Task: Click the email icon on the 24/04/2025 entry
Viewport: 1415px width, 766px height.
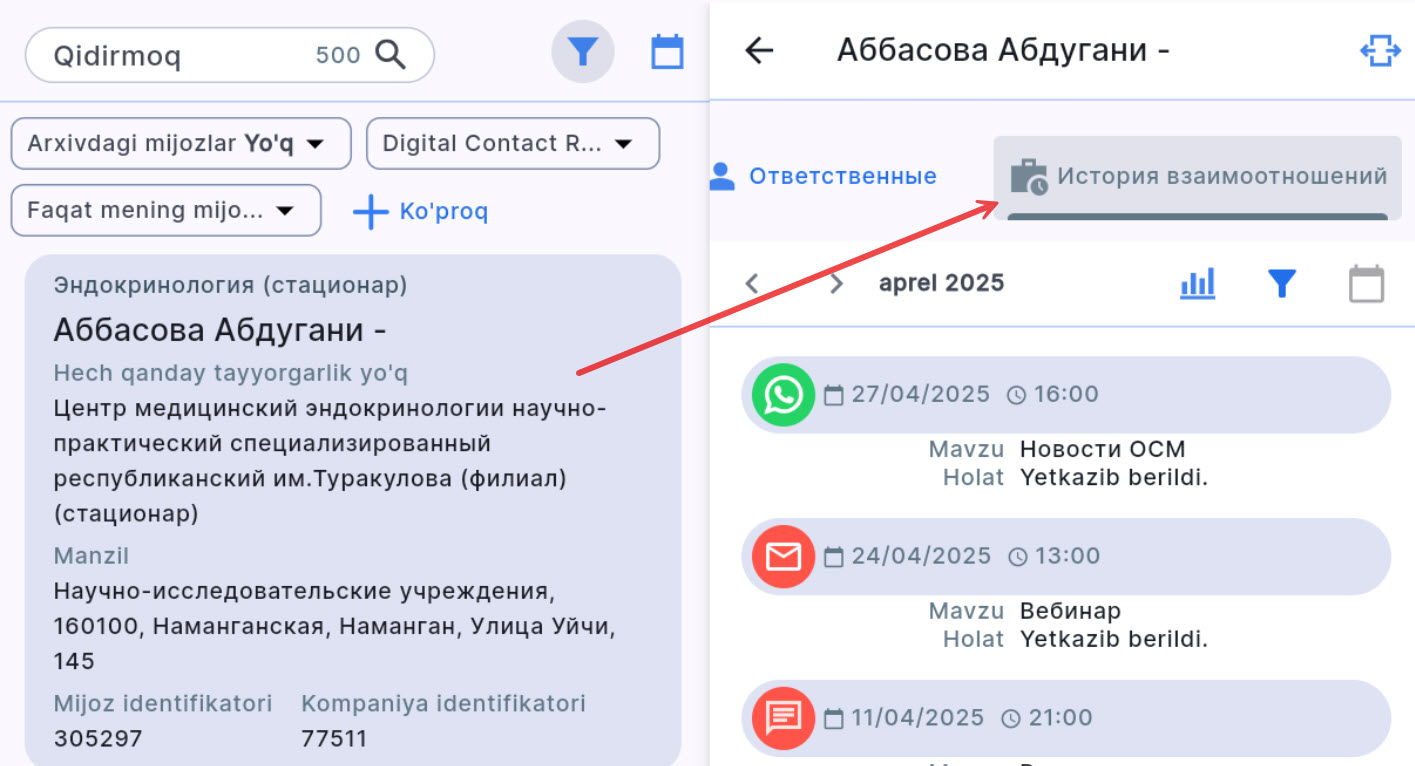Action: [783, 557]
